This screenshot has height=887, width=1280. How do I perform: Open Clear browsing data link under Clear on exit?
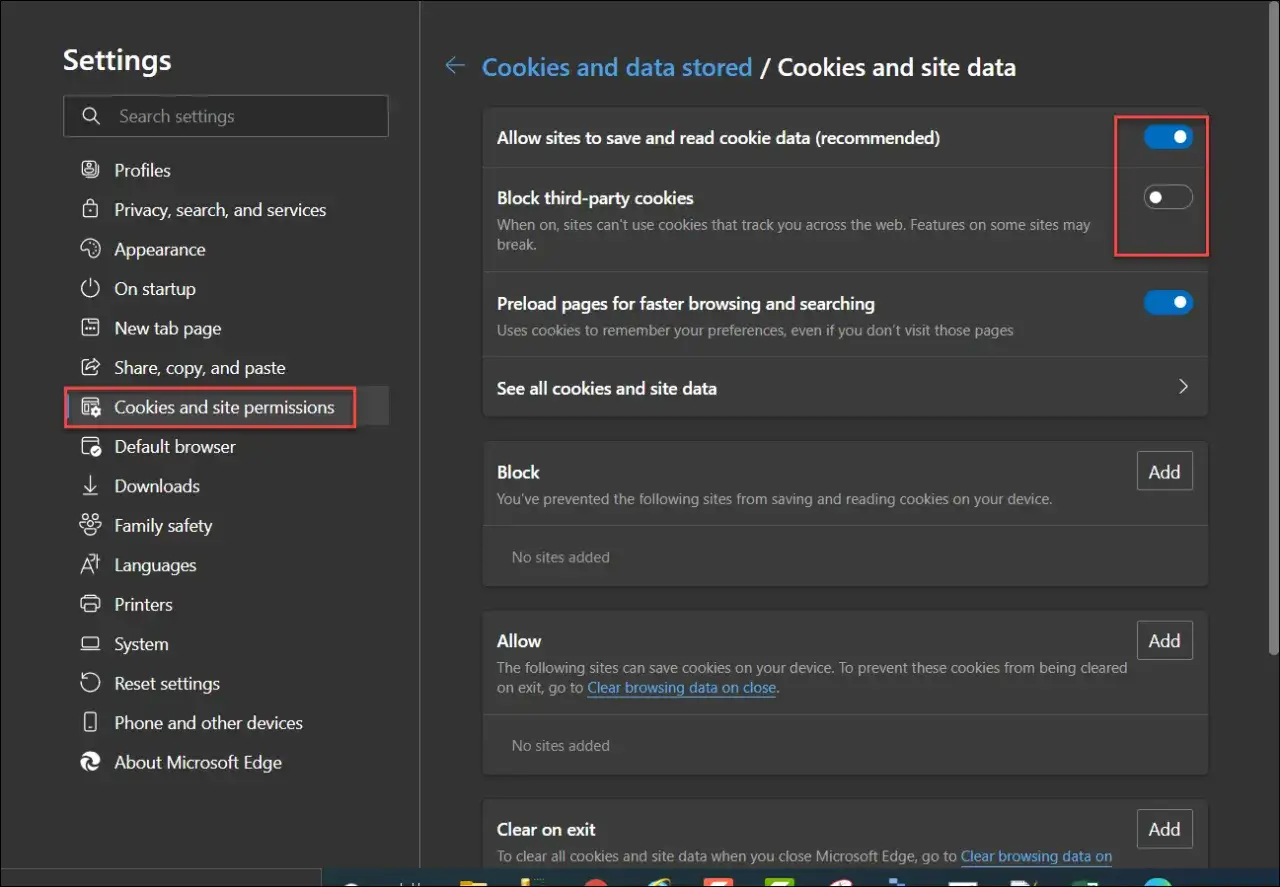(x=1036, y=856)
